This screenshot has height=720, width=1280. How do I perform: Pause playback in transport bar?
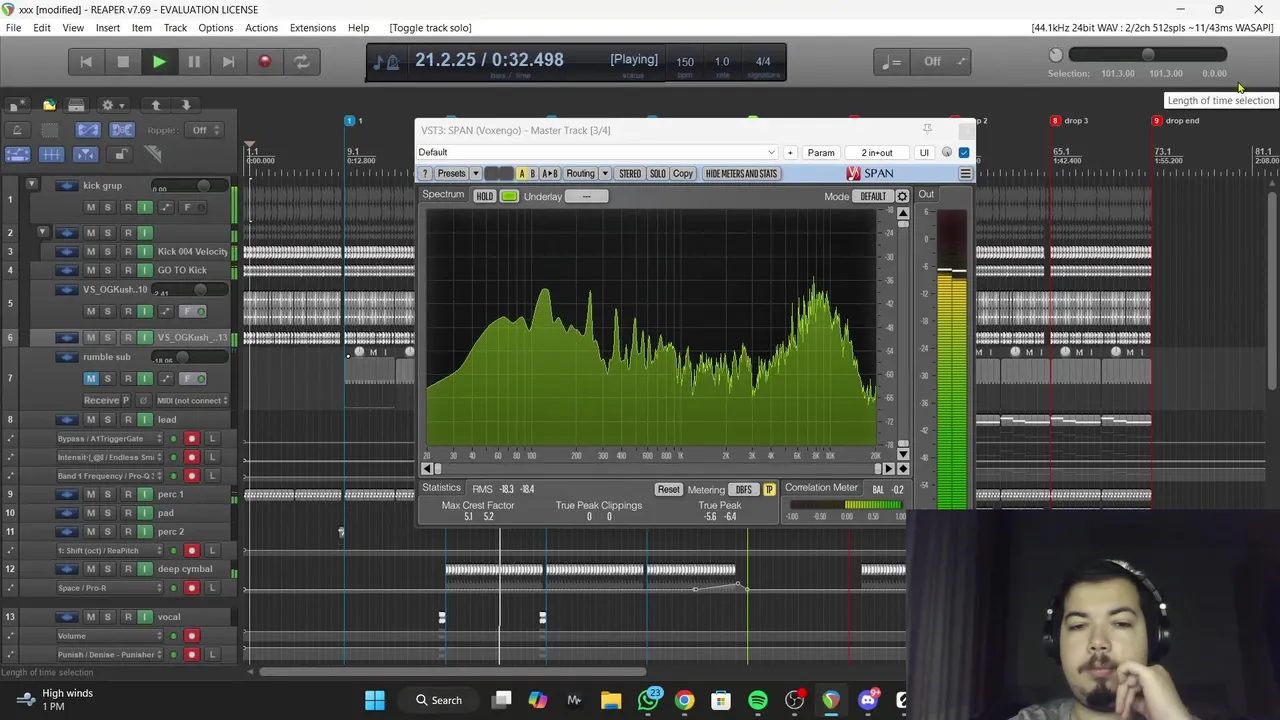(194, 62)
